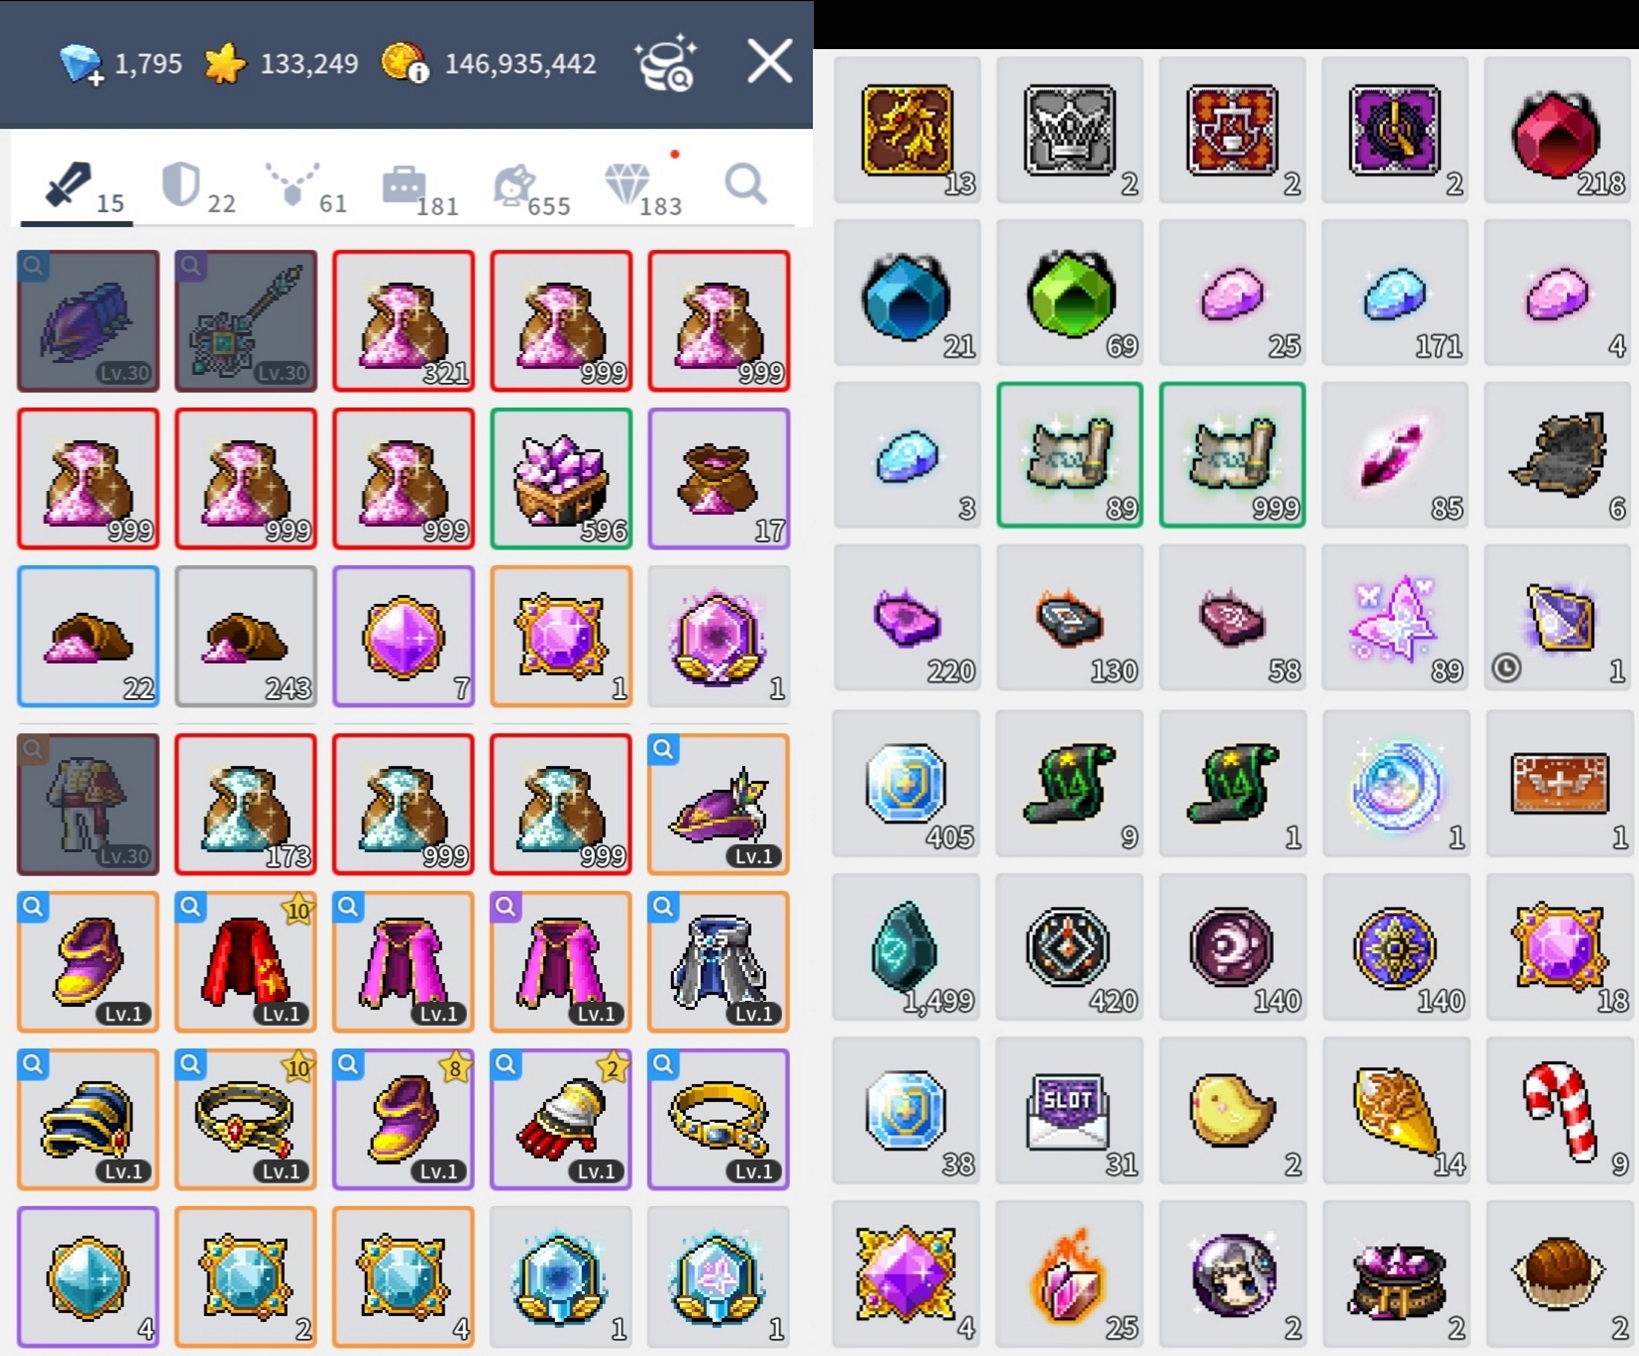
Task: Open the coin search sparkle icon
Action: (x=666, y=63)
